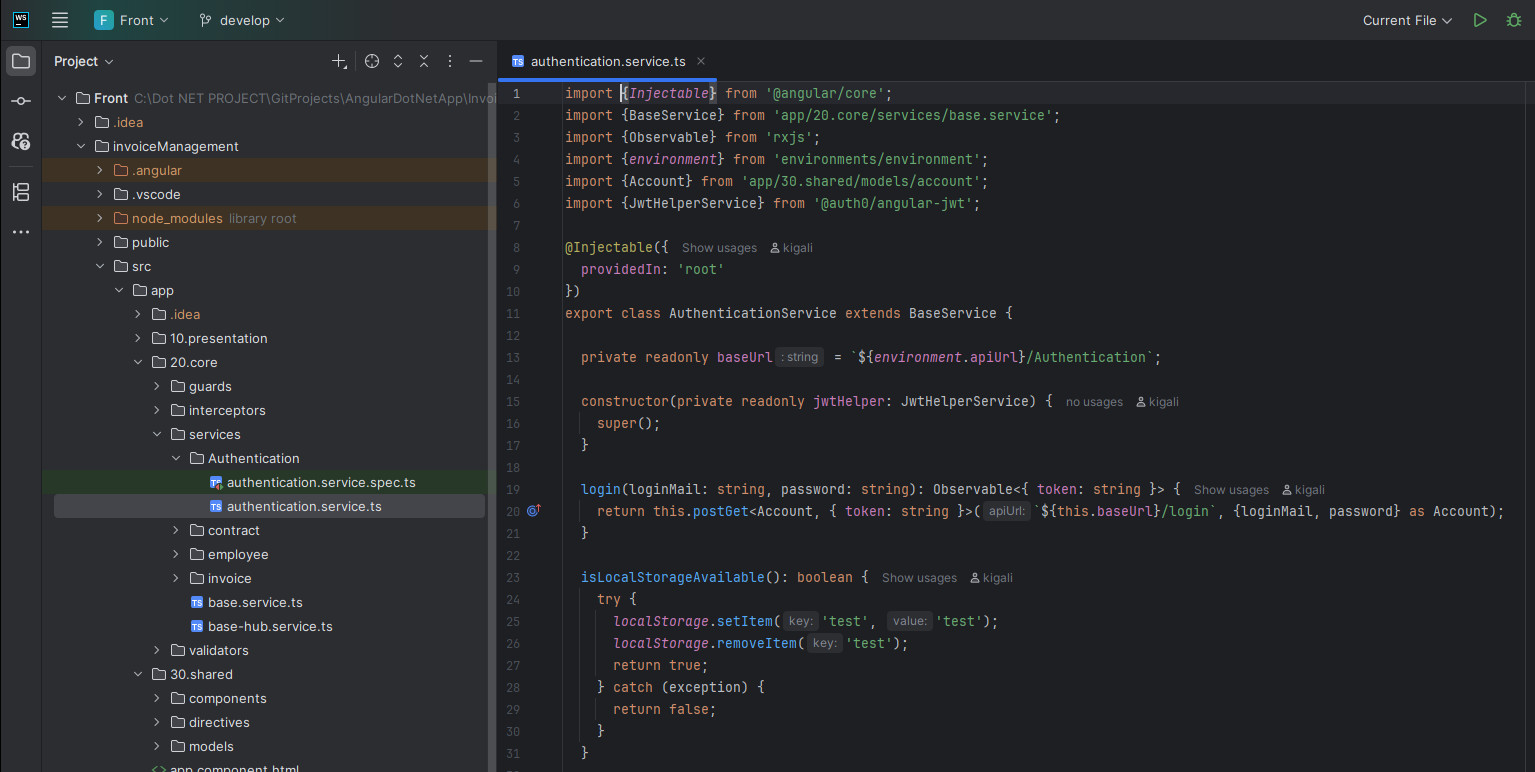Viewport: 1535px width, 772px height.
Task: Click Select Opened File target icon
Action: [372, 61]
